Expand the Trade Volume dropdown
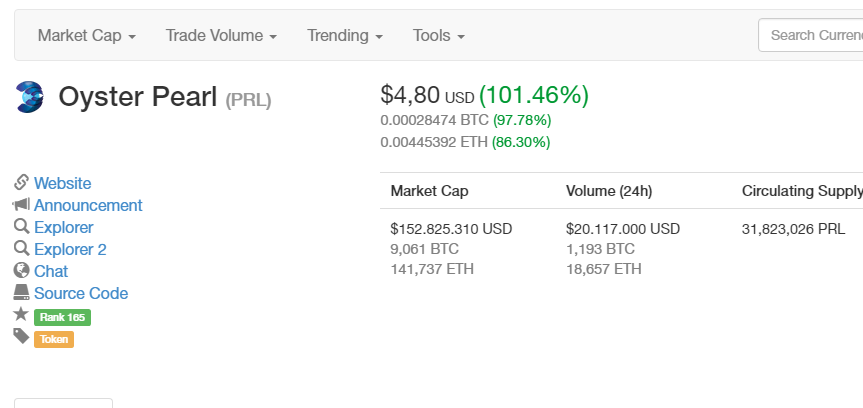 pyautogui.click(x=221, y=35)
